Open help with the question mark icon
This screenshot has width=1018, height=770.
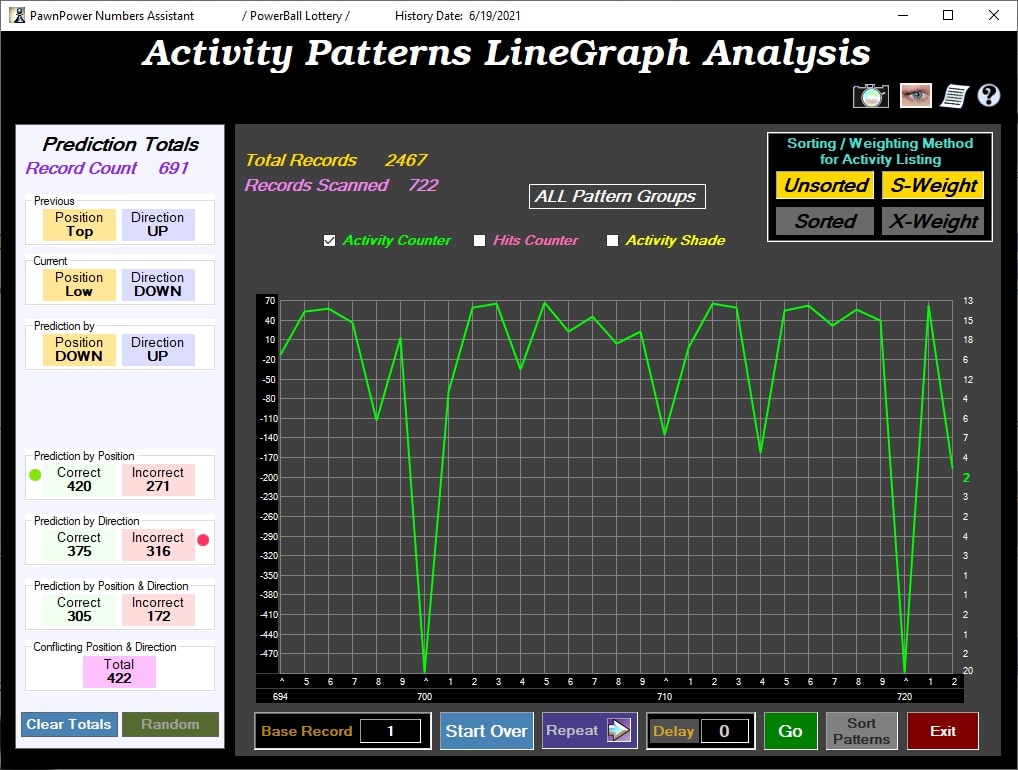click(x=989, y=96)
